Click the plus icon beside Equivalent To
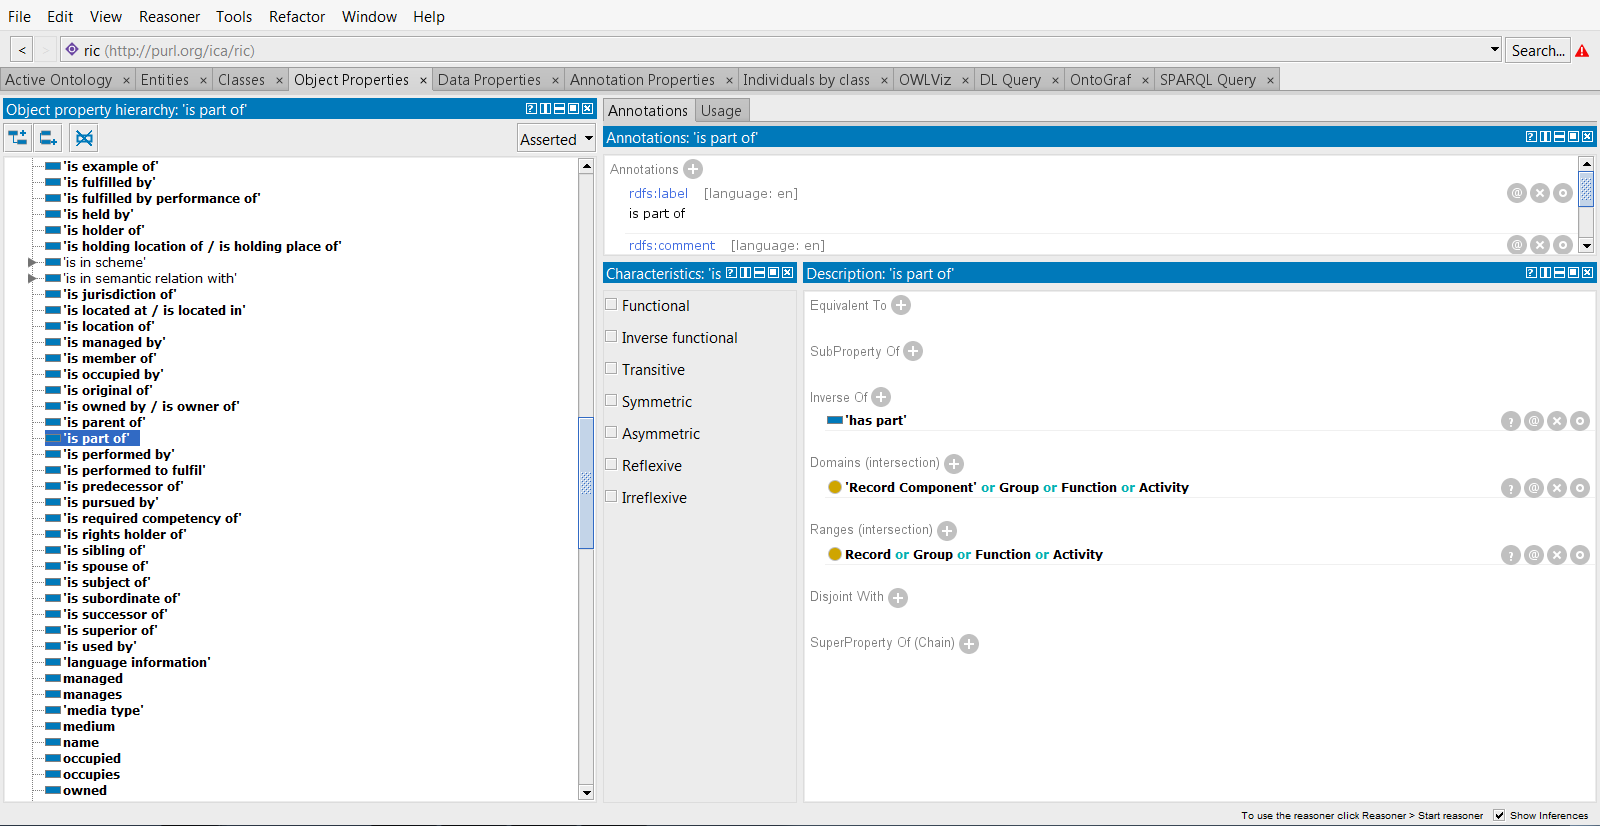This screenshot has height=826, width=1600. click(x=901, y=305)
